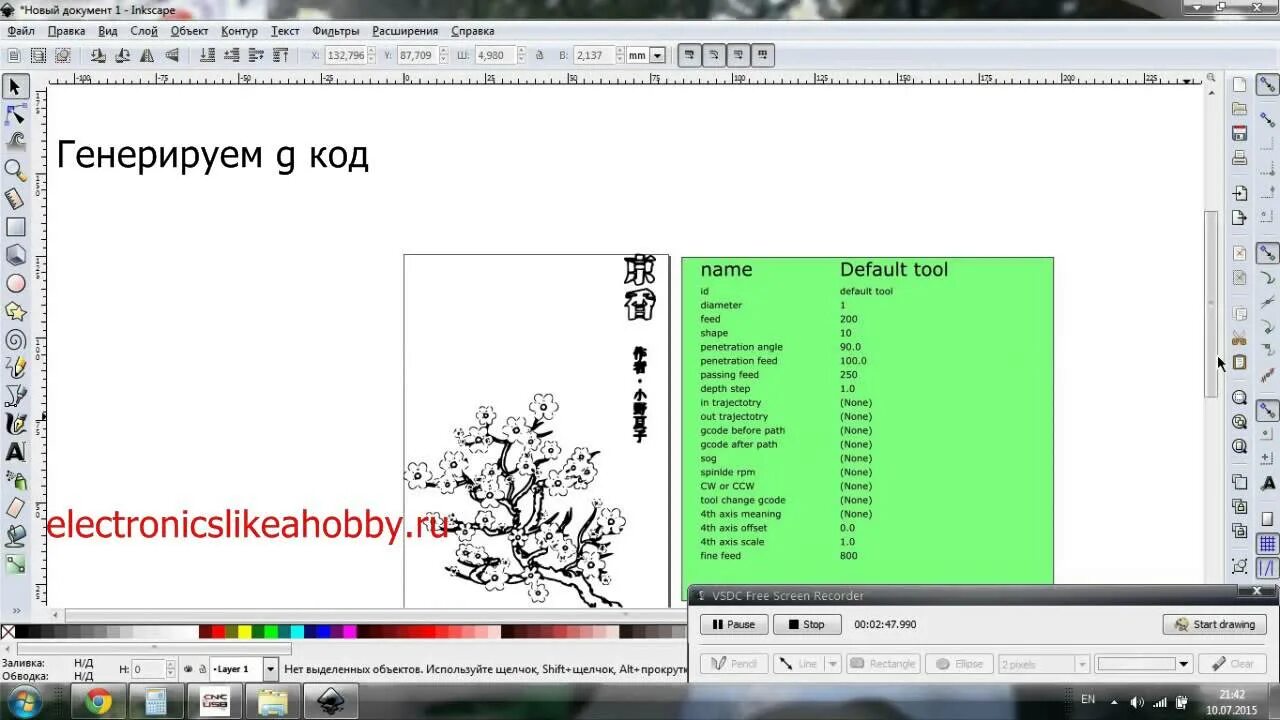1280x720 pixels.
Task: Select the Star polygon tool
Action: pos(15,312)
